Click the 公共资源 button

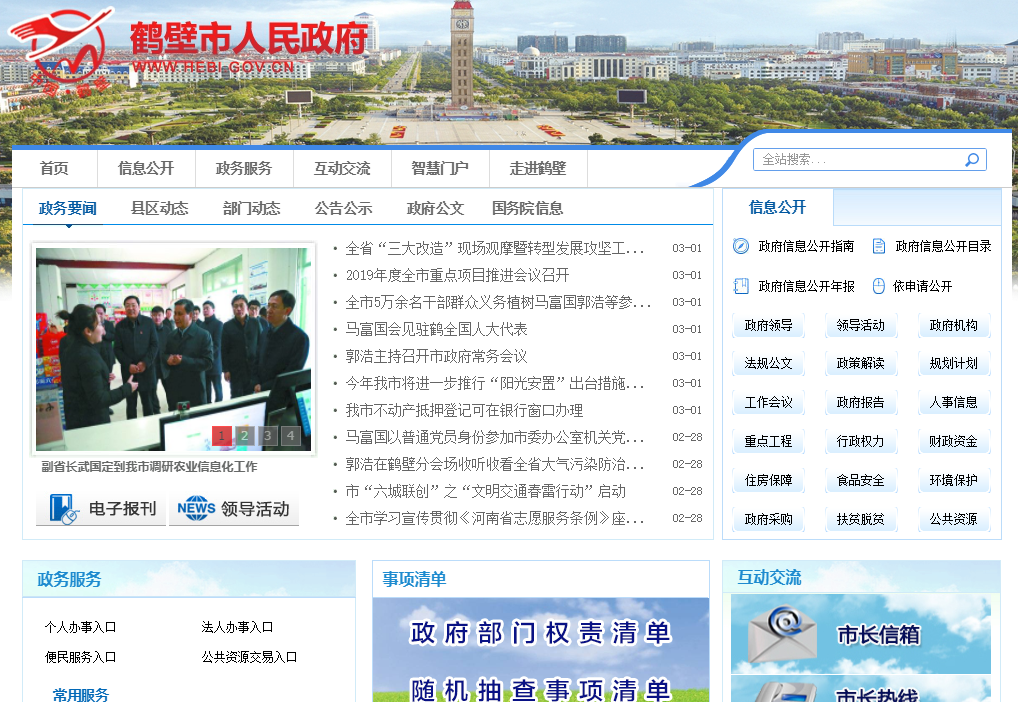pos(954,520)
